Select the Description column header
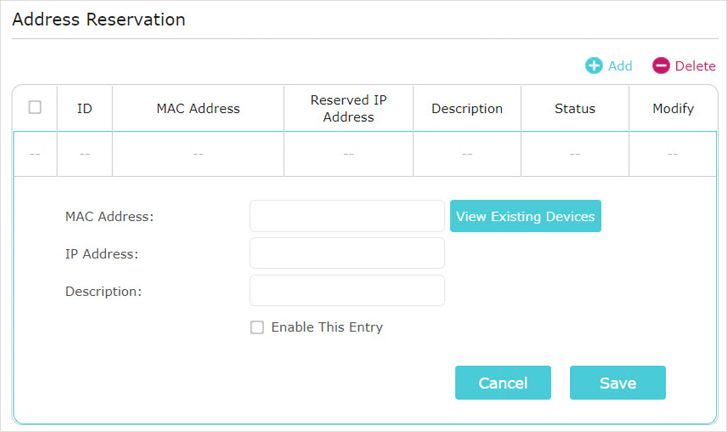 click(x=467, y=108)
